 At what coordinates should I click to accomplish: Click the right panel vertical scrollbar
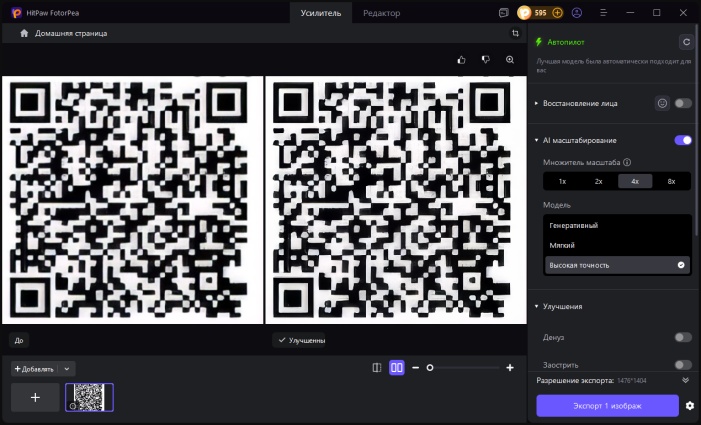(698, 130)
